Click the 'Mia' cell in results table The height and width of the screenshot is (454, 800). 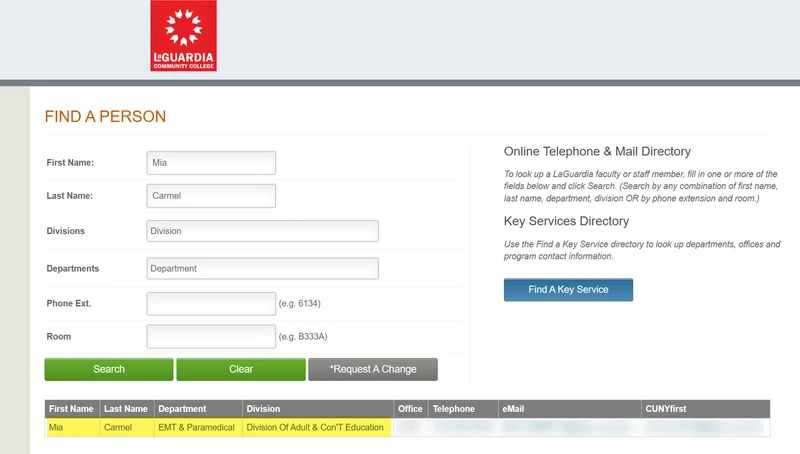pyautogui.click(x=72, y=427)
